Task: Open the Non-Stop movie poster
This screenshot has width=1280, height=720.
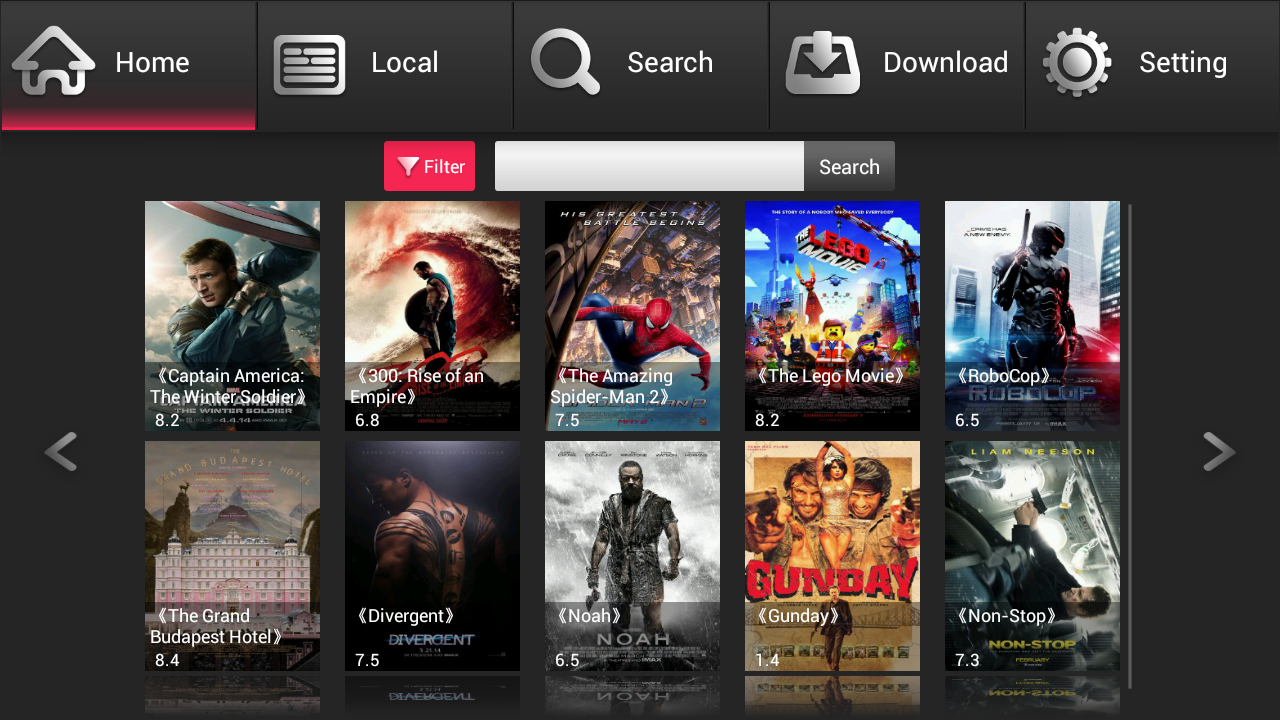Action: point(1032,556)
